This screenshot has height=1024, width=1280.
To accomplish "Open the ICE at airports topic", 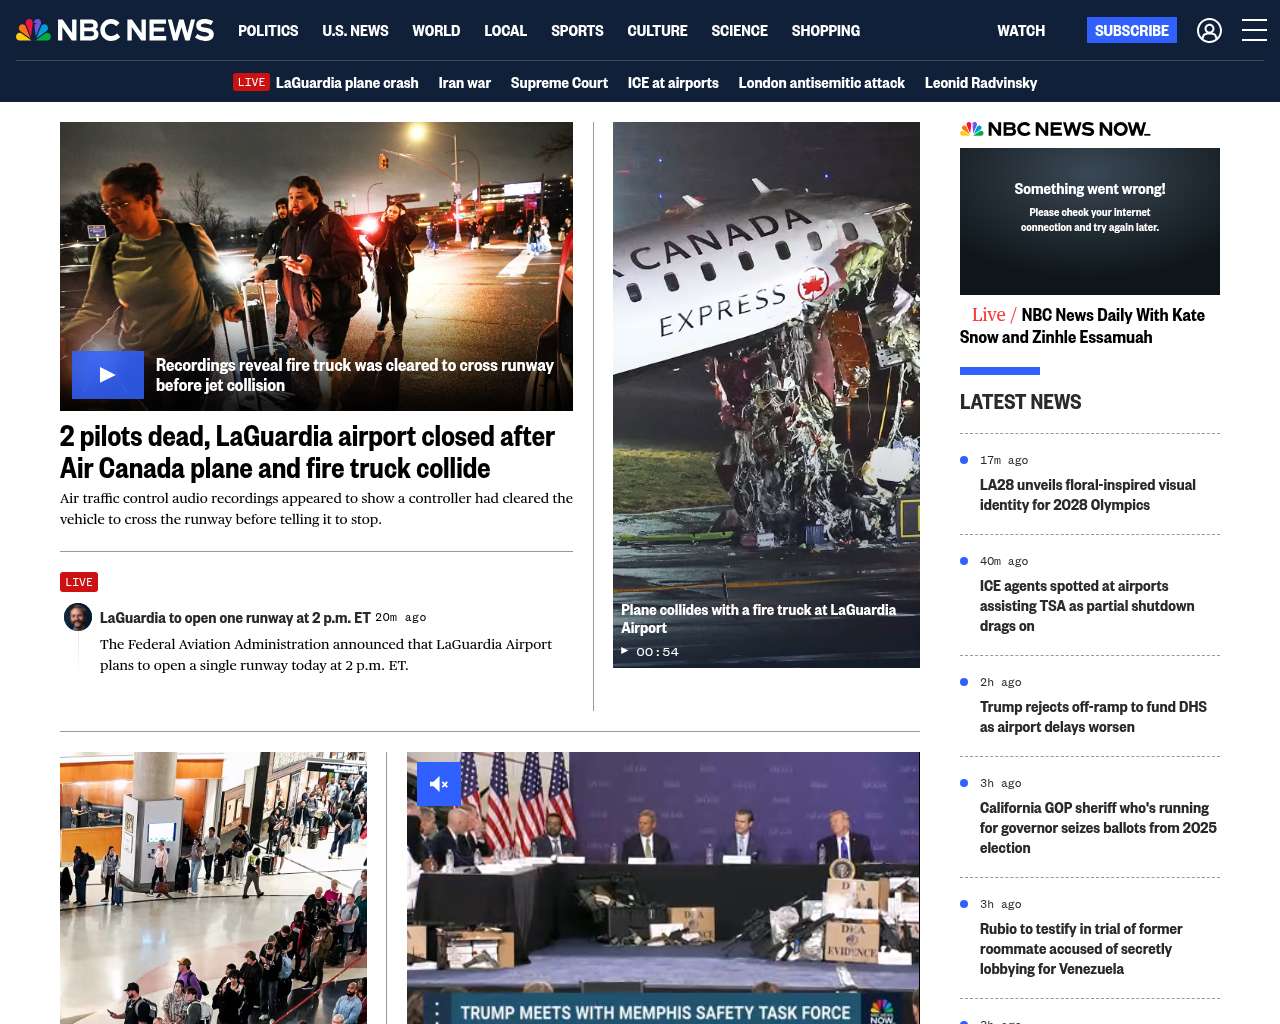I will pyautogui.click(x=673, y=83).
